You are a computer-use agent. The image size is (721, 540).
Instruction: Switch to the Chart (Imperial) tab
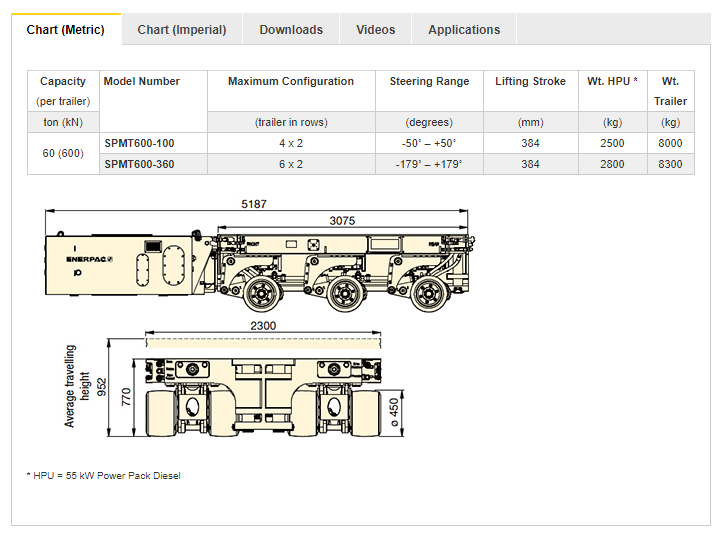(182, 29)
